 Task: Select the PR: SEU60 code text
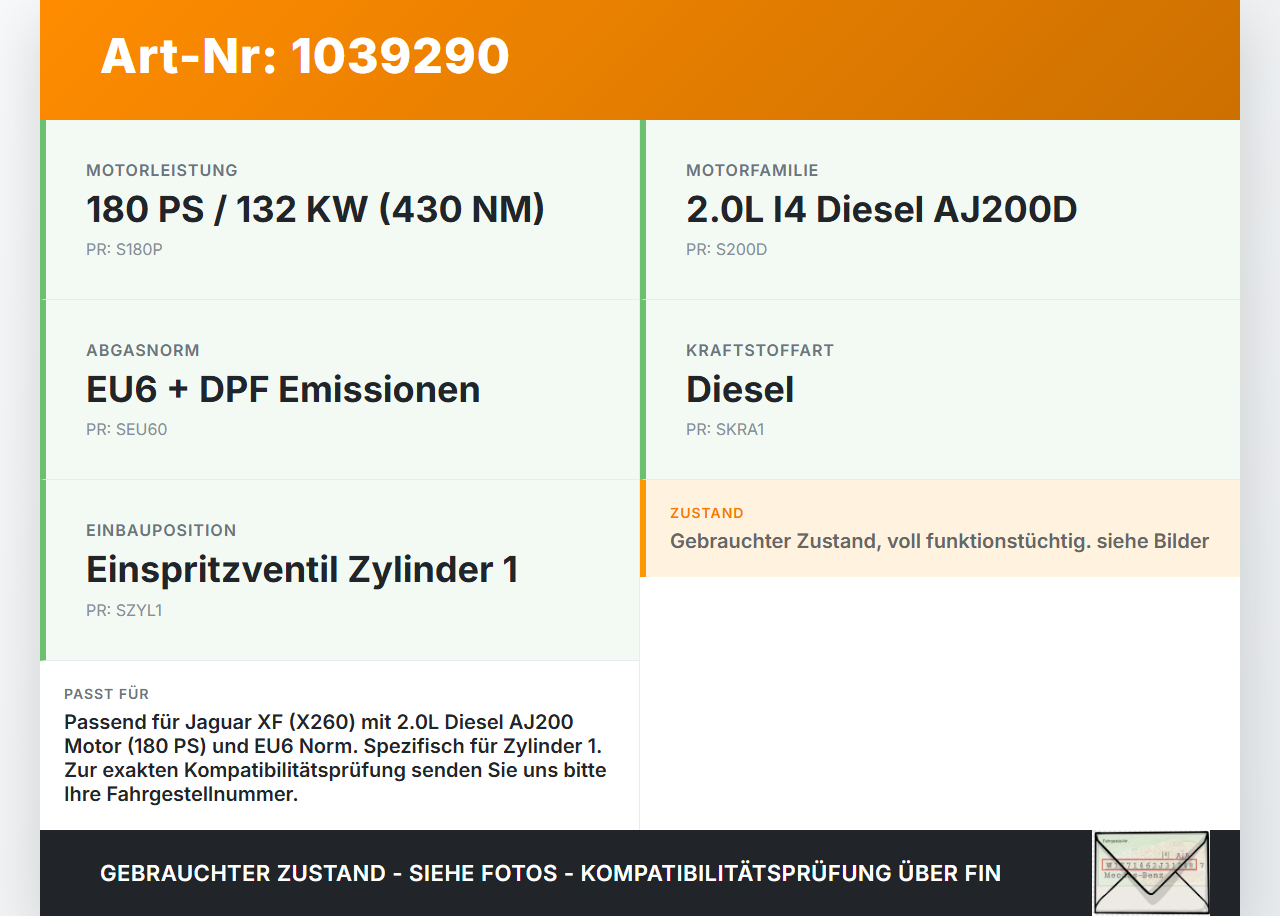(x=126, y=430)
